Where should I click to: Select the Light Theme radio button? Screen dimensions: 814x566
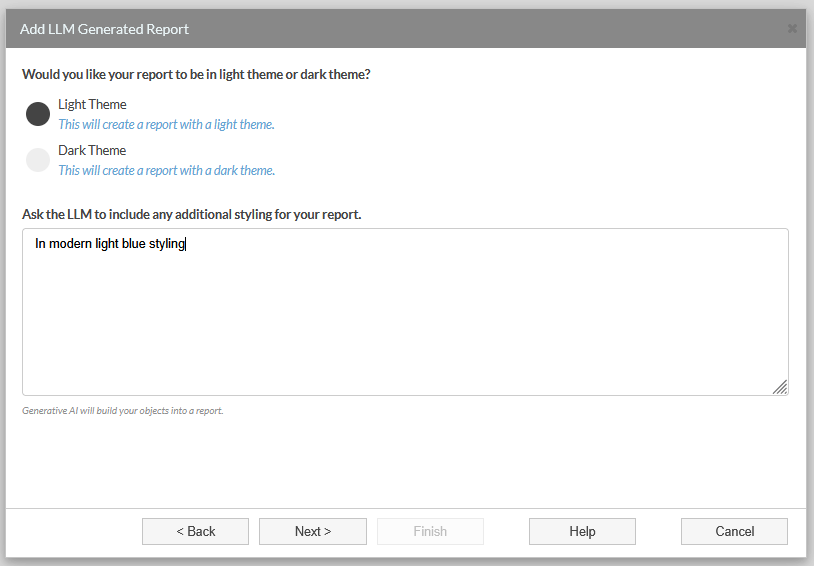[x=38, y=114]
